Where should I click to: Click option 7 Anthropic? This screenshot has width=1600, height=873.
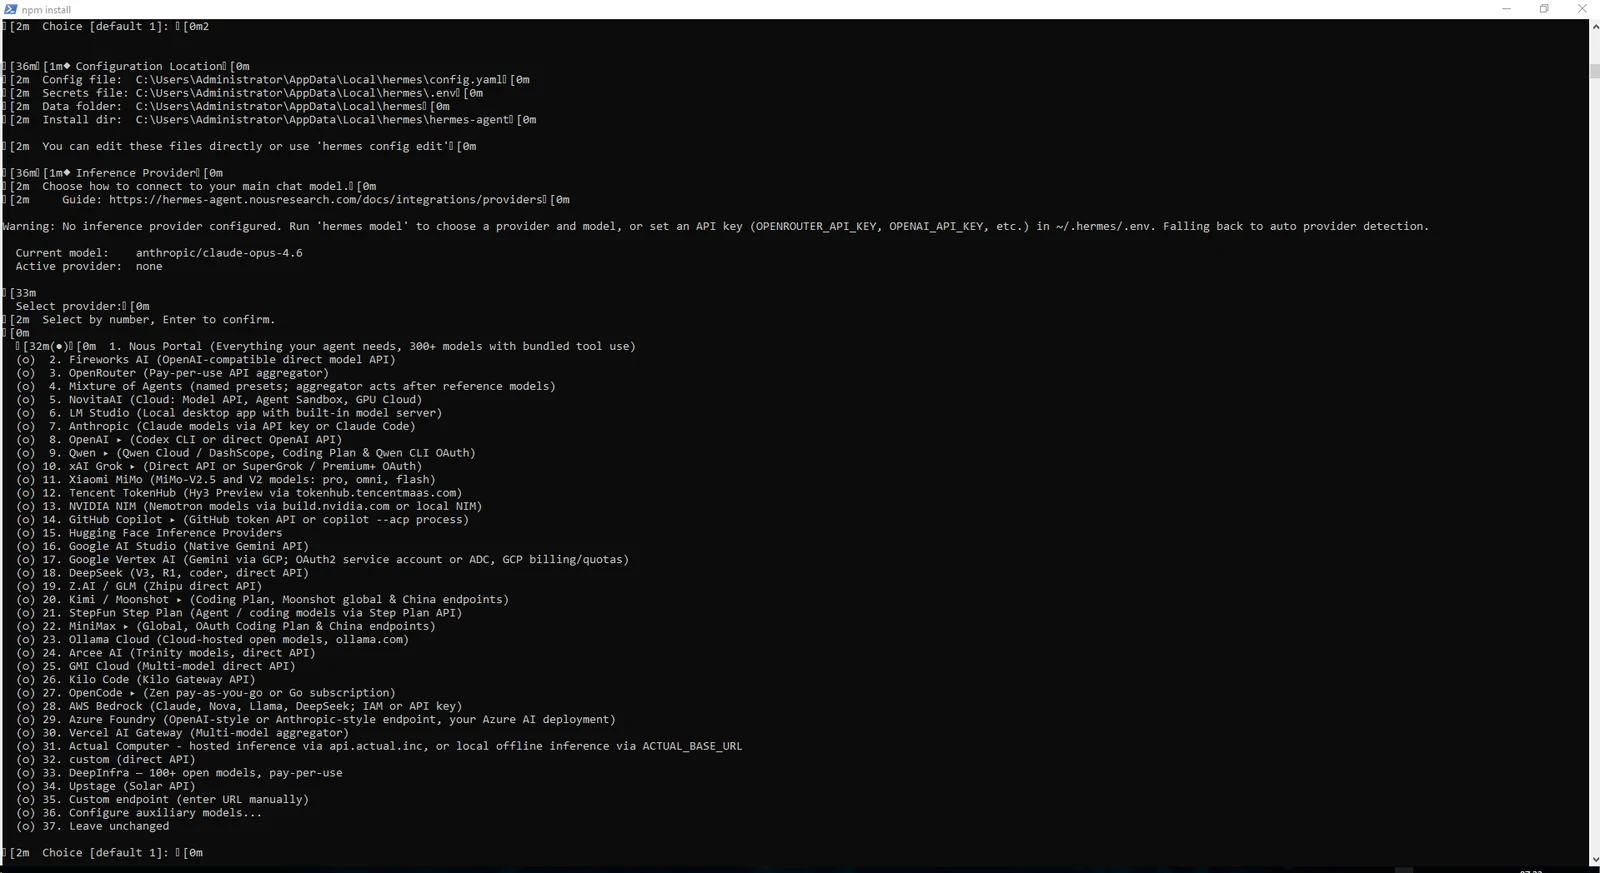(216, 426)
